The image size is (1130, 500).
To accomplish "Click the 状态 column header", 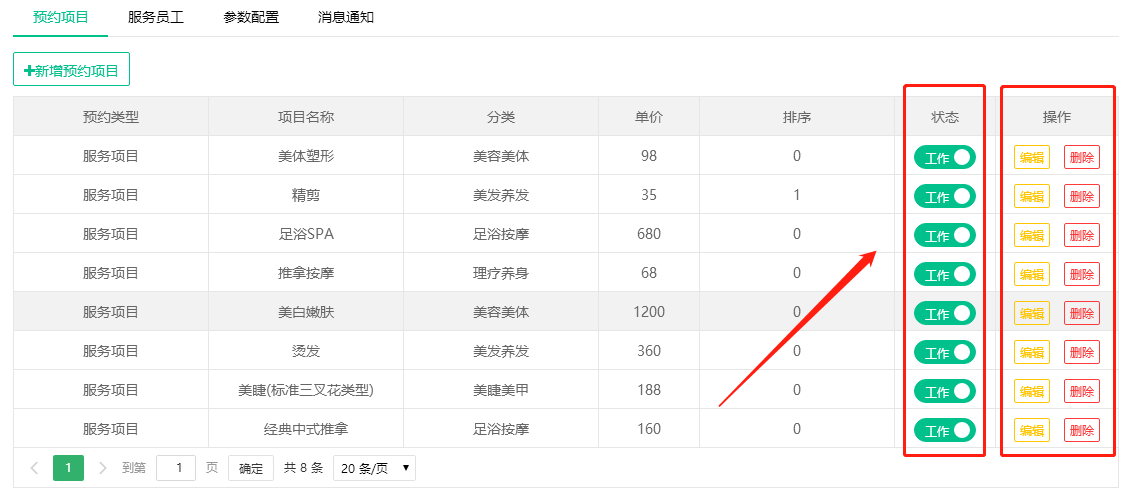I will tap(945, 117).
